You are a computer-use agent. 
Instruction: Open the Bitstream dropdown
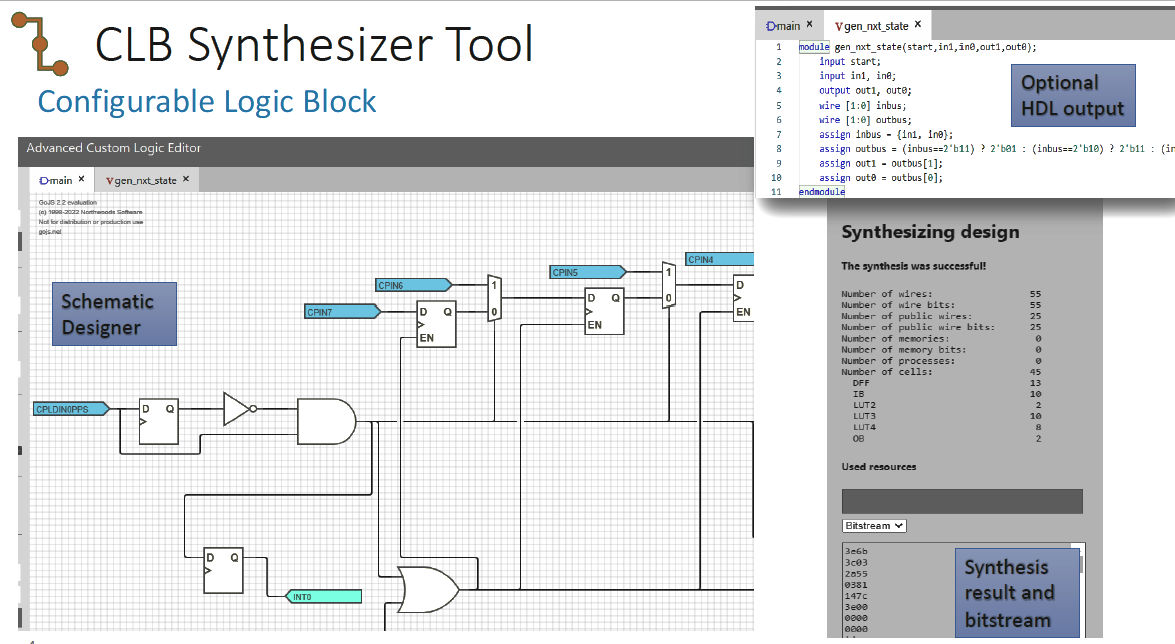874,525
